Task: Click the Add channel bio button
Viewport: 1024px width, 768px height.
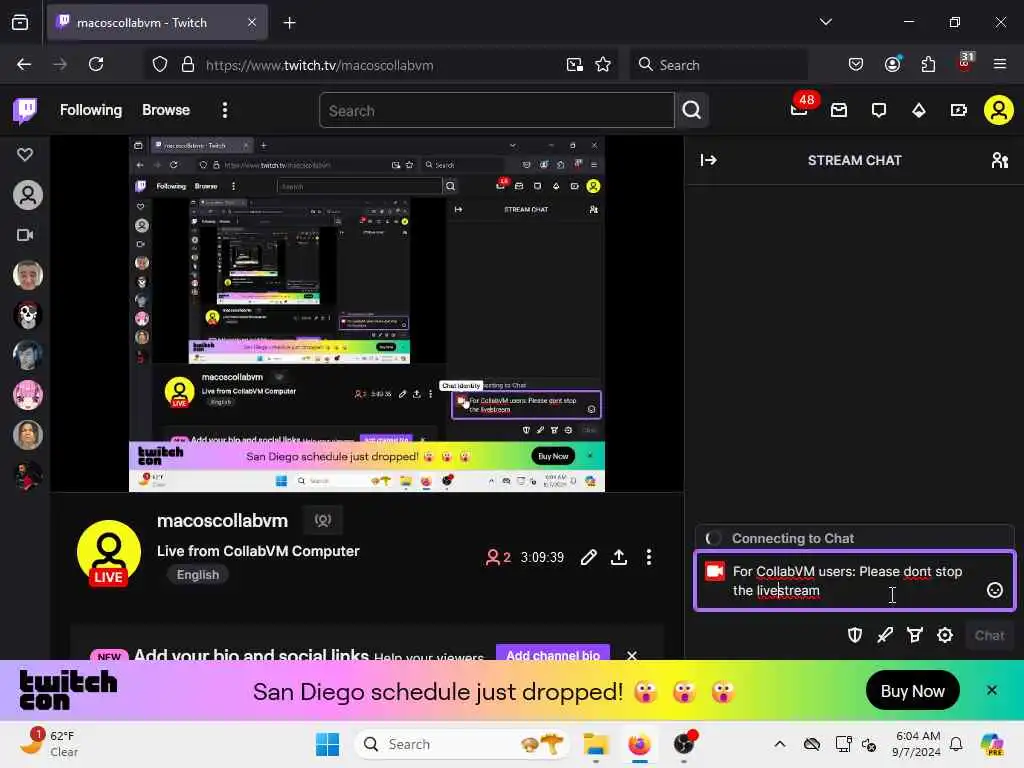Action: 553,653
